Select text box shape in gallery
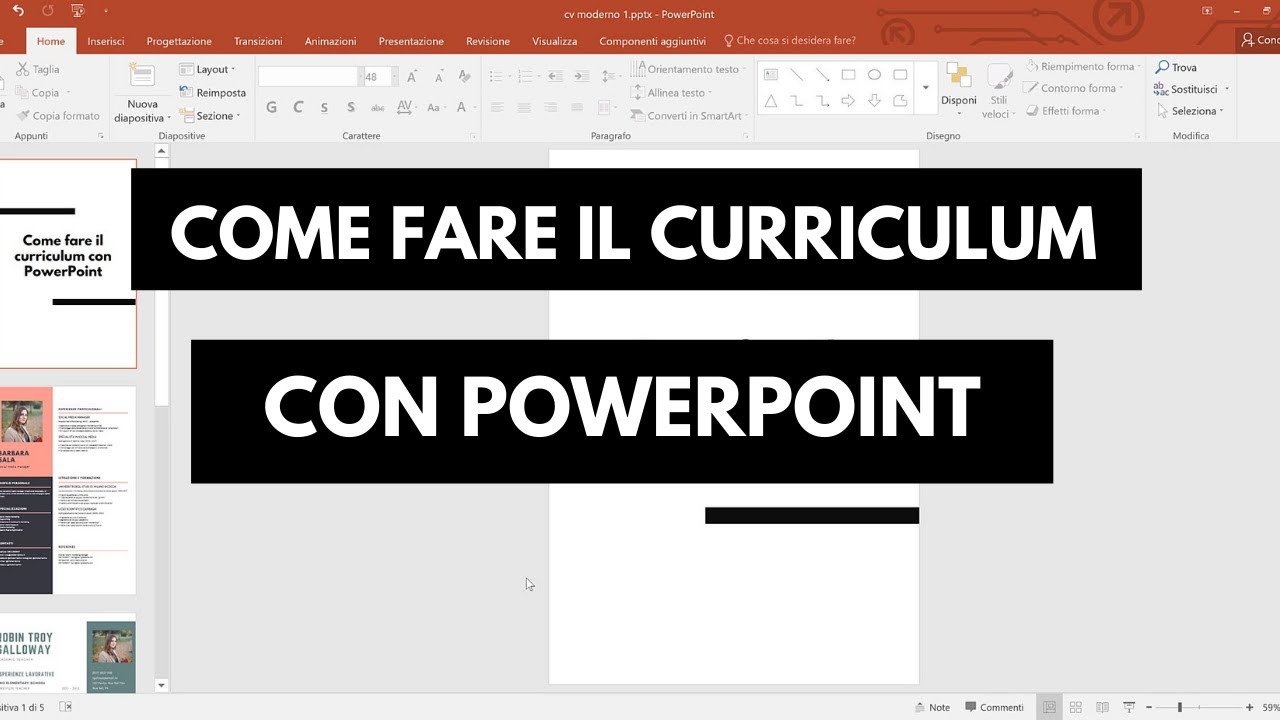Viewport: 1280px width, 720px height. tap(771, 75)
